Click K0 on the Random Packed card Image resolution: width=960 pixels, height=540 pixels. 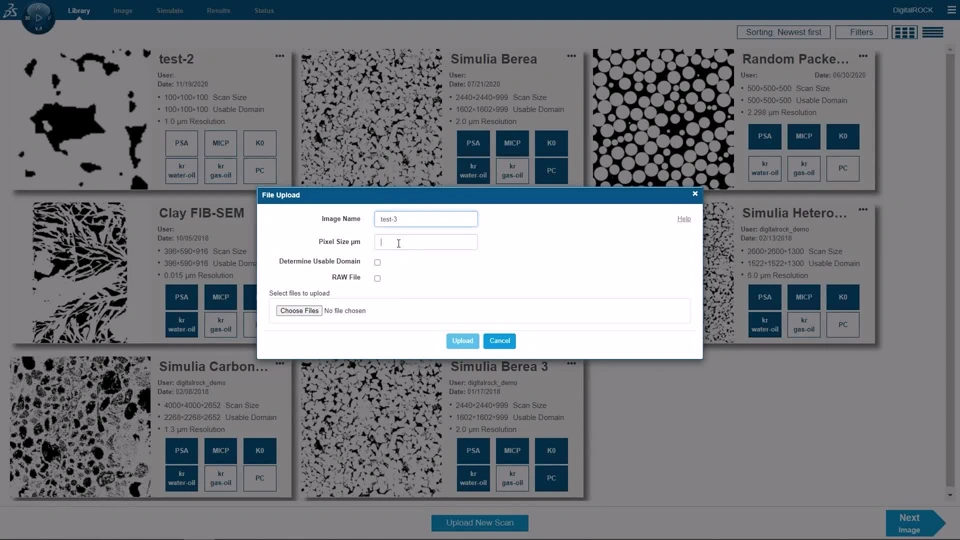tap(843, 137)
